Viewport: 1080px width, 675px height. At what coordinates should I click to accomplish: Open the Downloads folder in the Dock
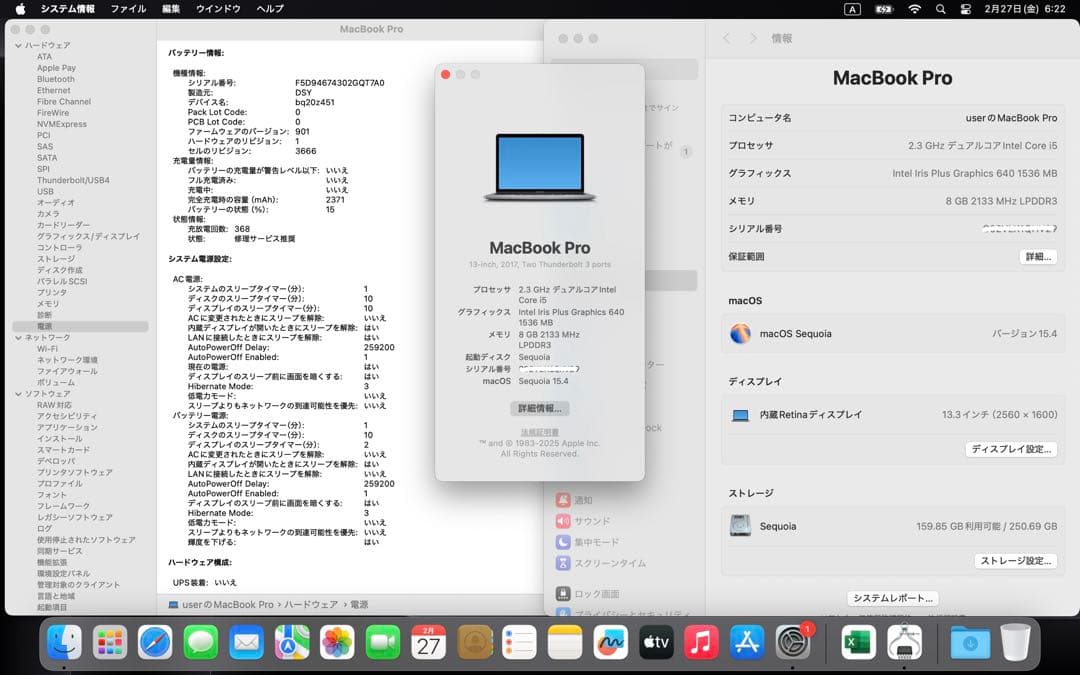970,643
